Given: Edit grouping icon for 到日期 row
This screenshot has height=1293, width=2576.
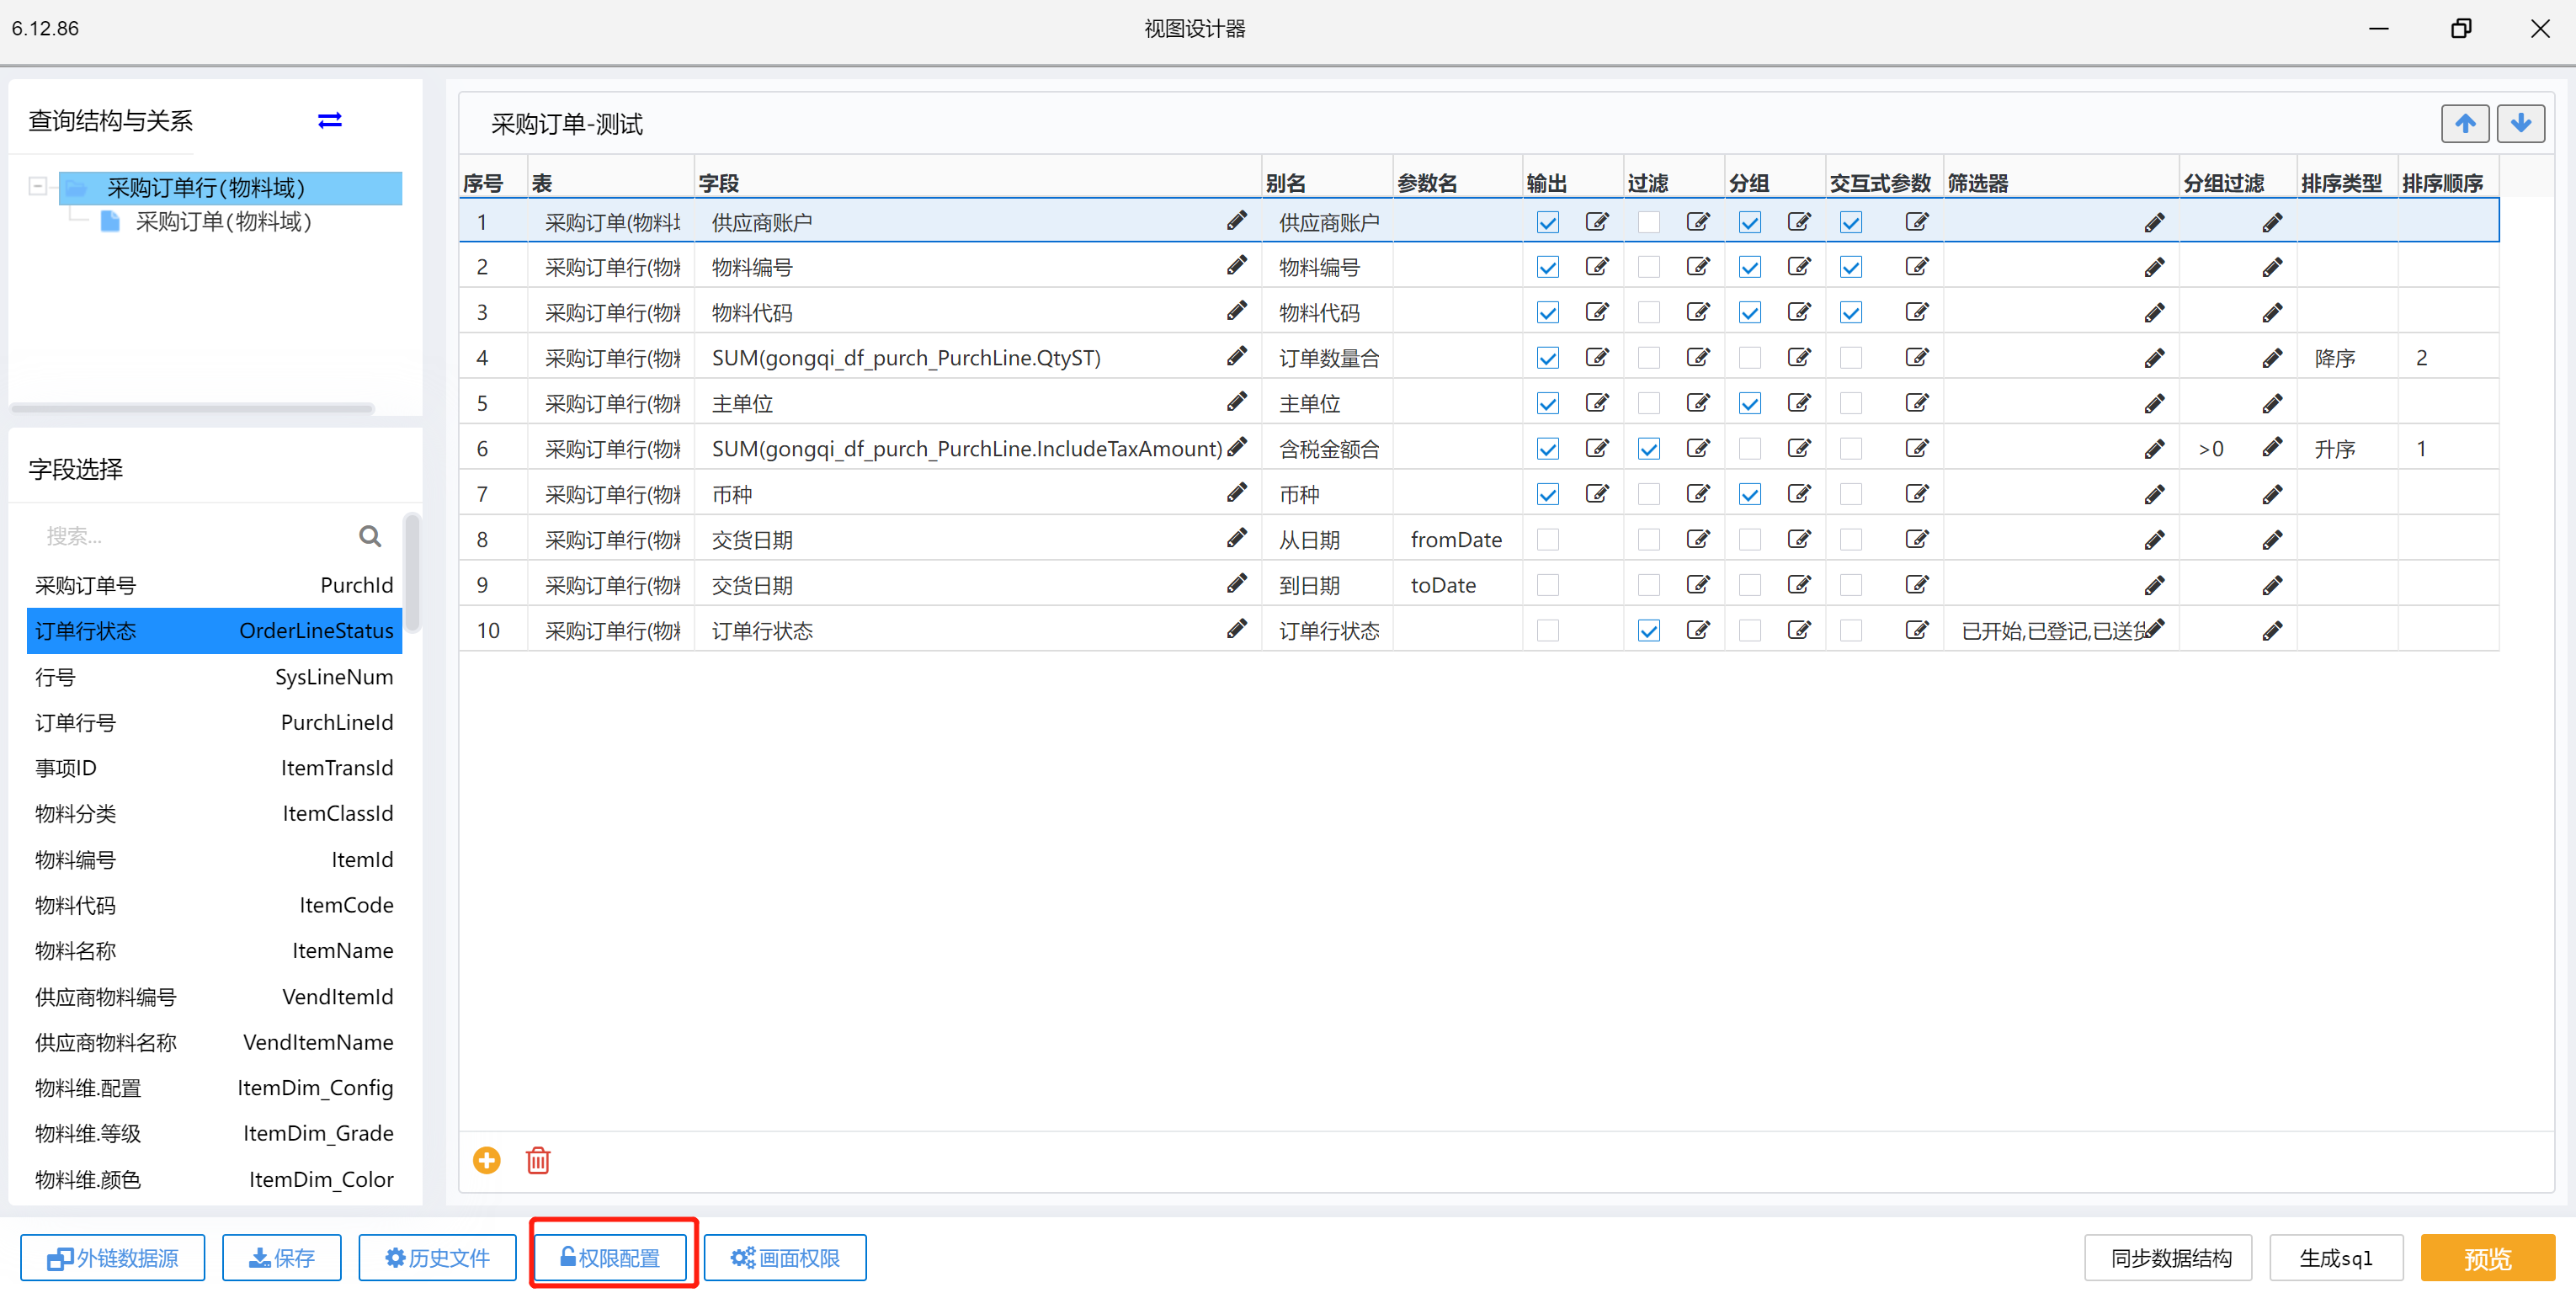Looking at the screenshot, I should click(1799, 584).
